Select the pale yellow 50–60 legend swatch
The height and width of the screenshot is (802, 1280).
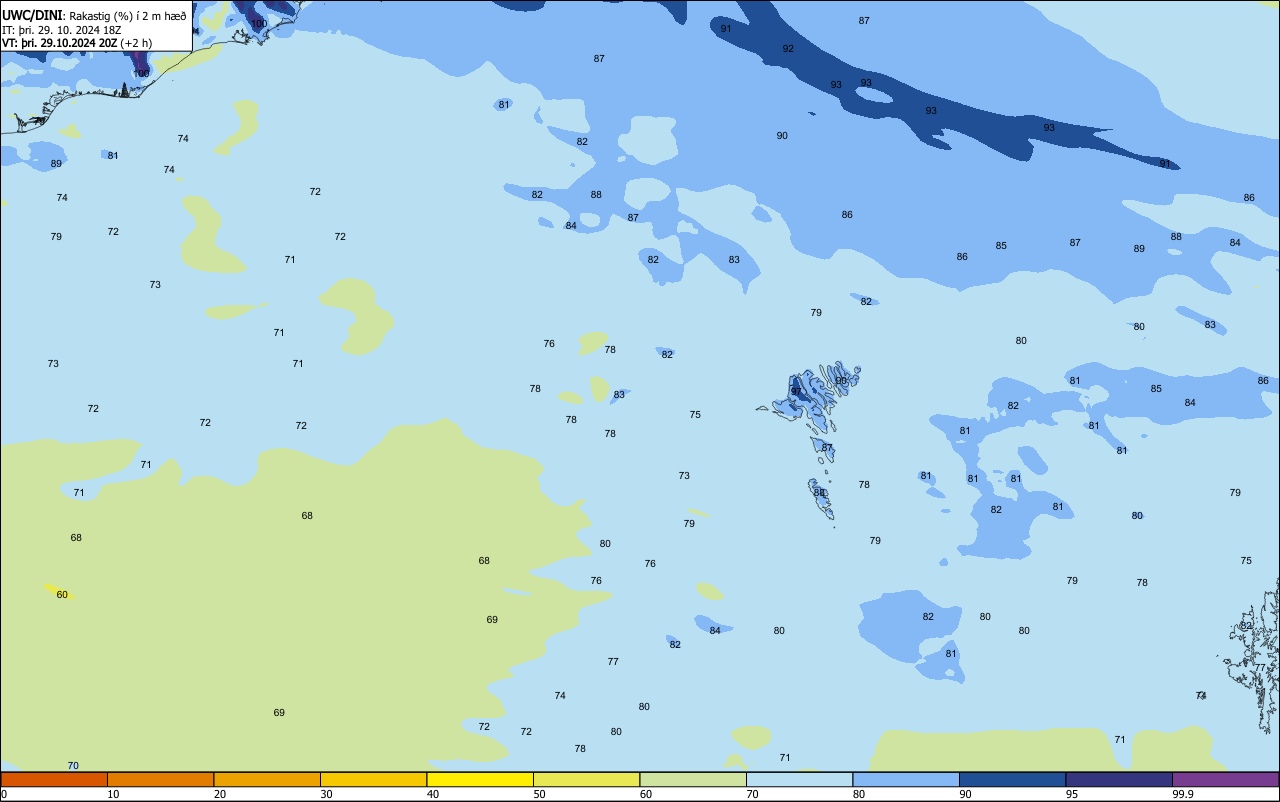pos(586,779)
